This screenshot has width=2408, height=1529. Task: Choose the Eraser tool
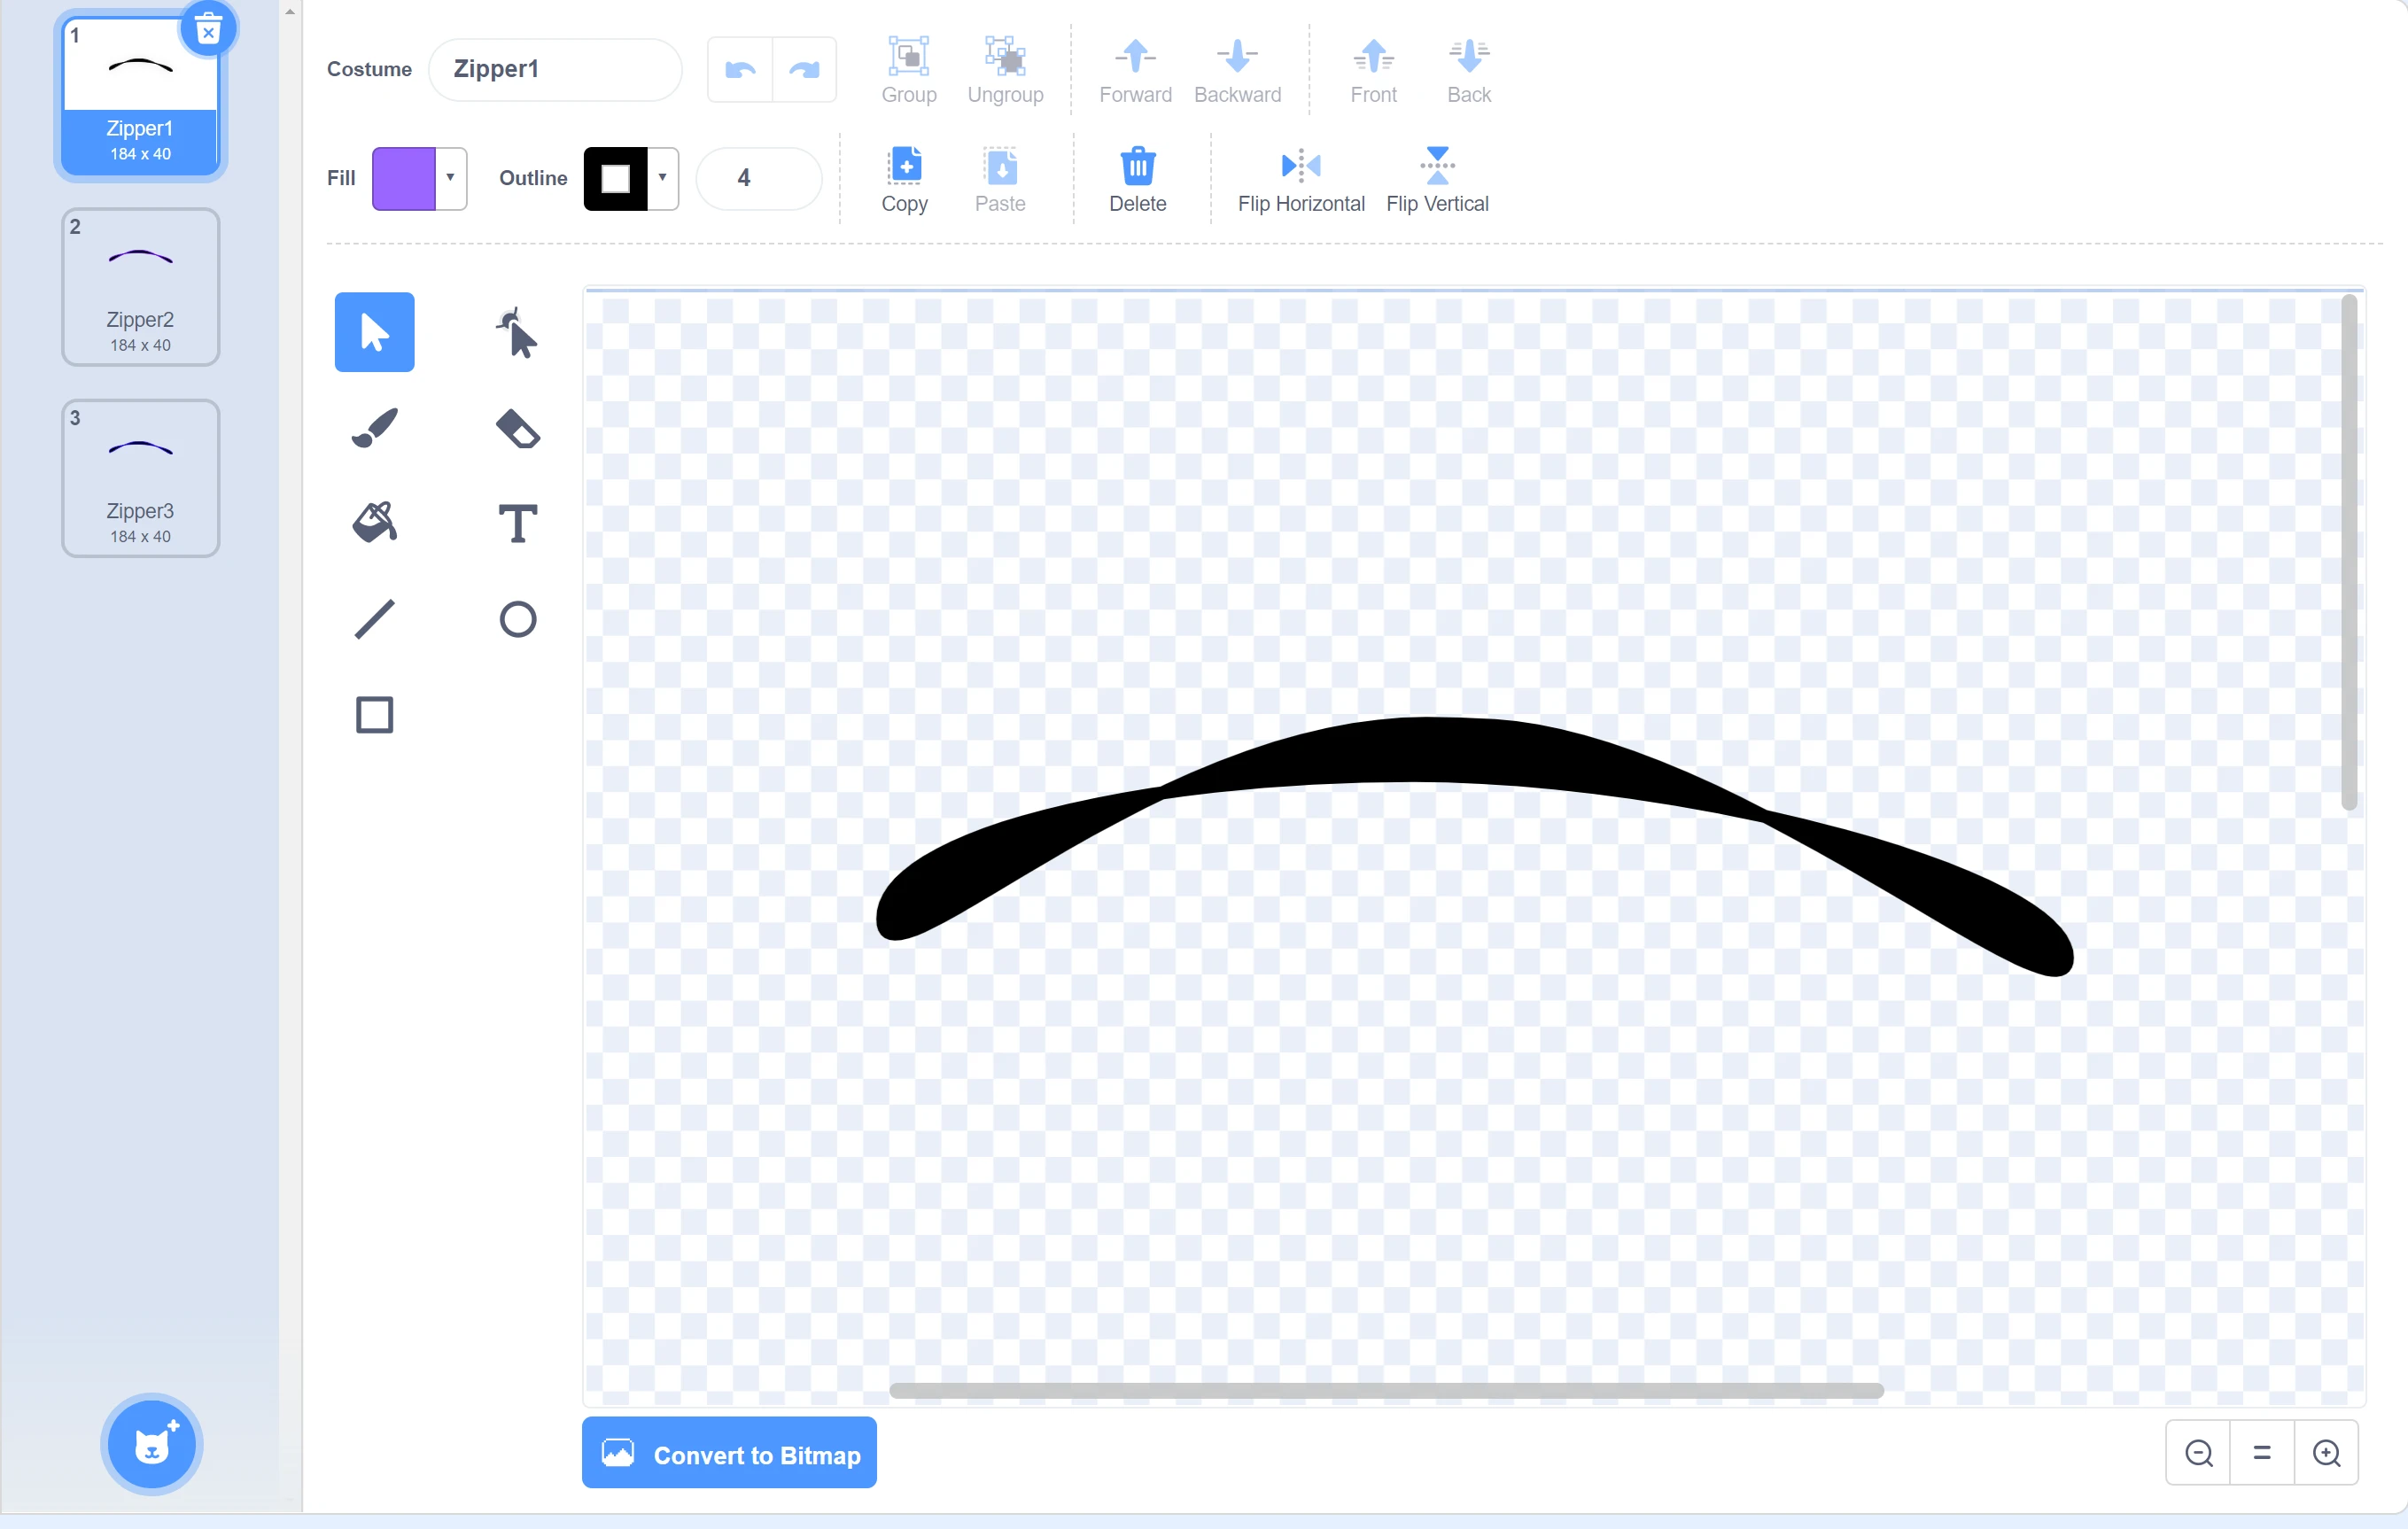tap(517, 428)
